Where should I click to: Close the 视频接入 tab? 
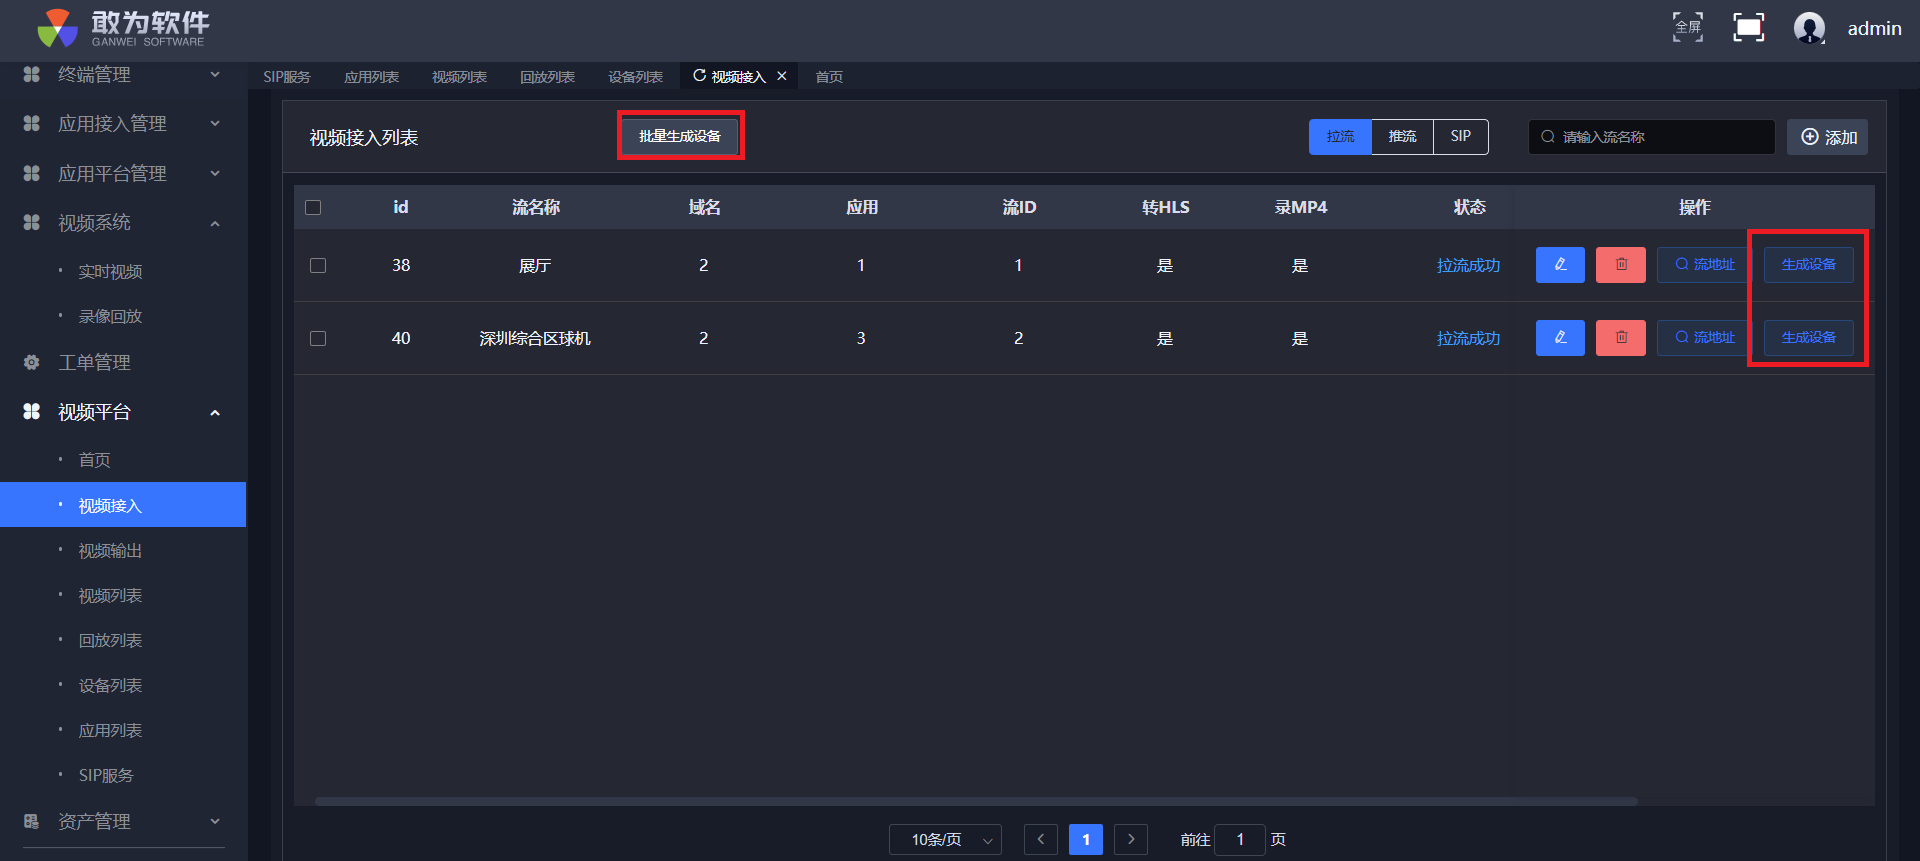click(782, 76)
